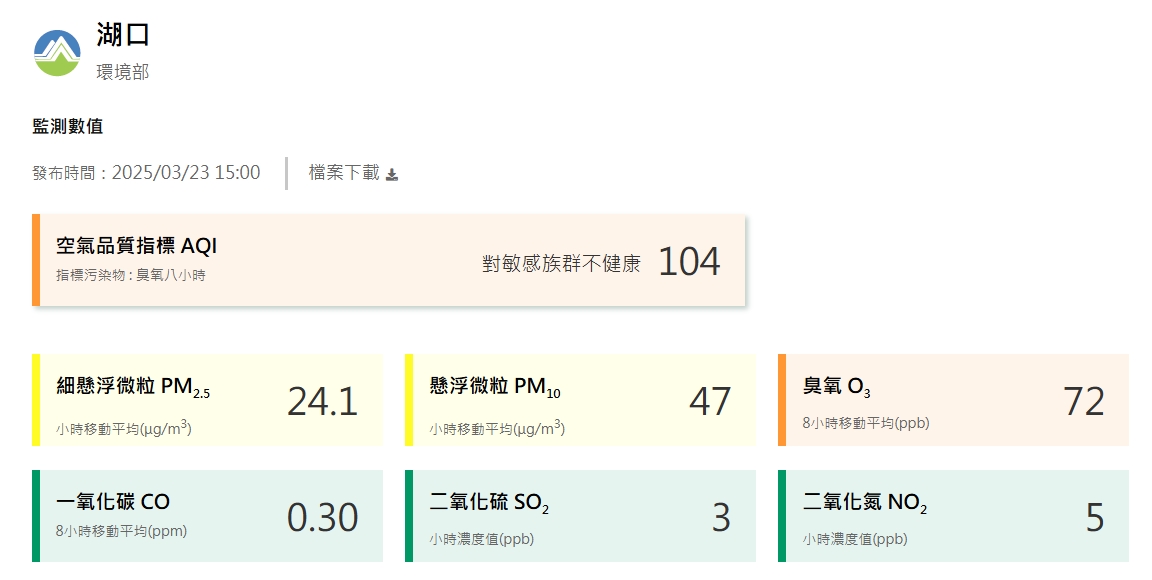The width and height of the screenshot is (1152, 580).
Task: Open the 檔案下載 file download link
Action: tap(353, 173)
